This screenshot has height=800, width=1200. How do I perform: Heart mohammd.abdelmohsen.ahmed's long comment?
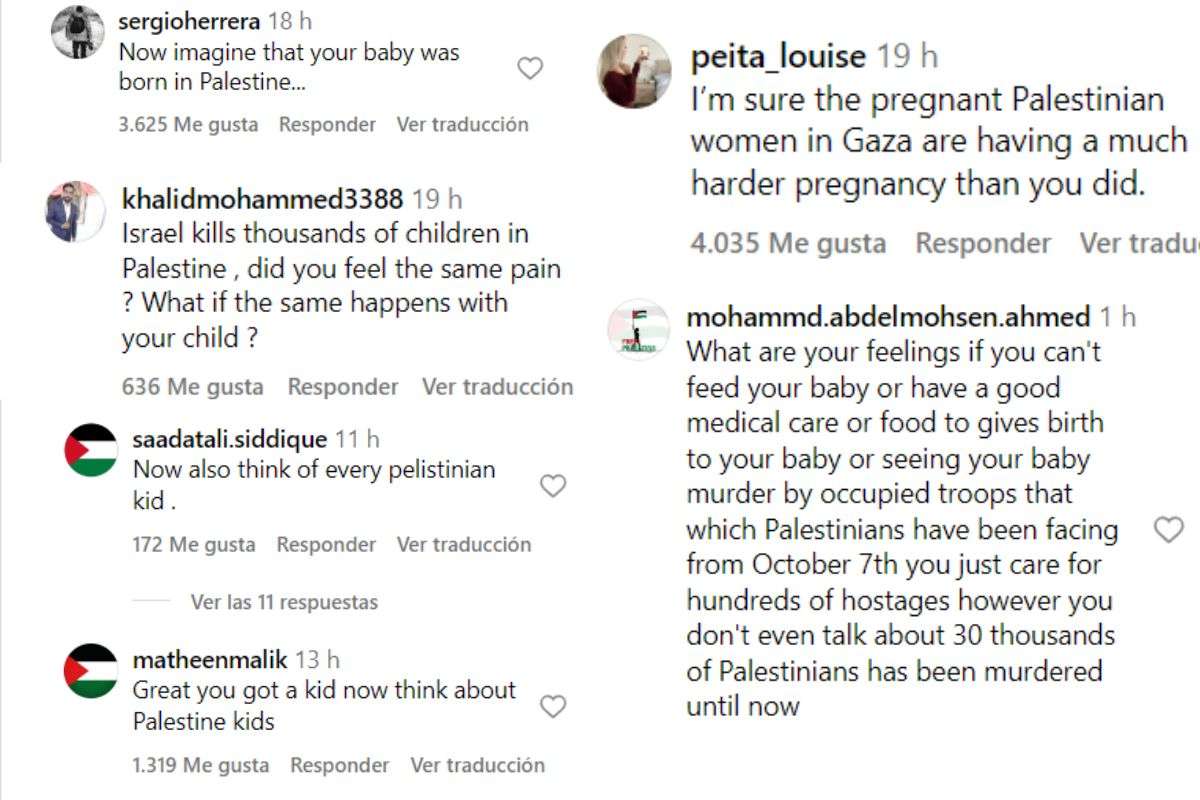(1168, 530)
